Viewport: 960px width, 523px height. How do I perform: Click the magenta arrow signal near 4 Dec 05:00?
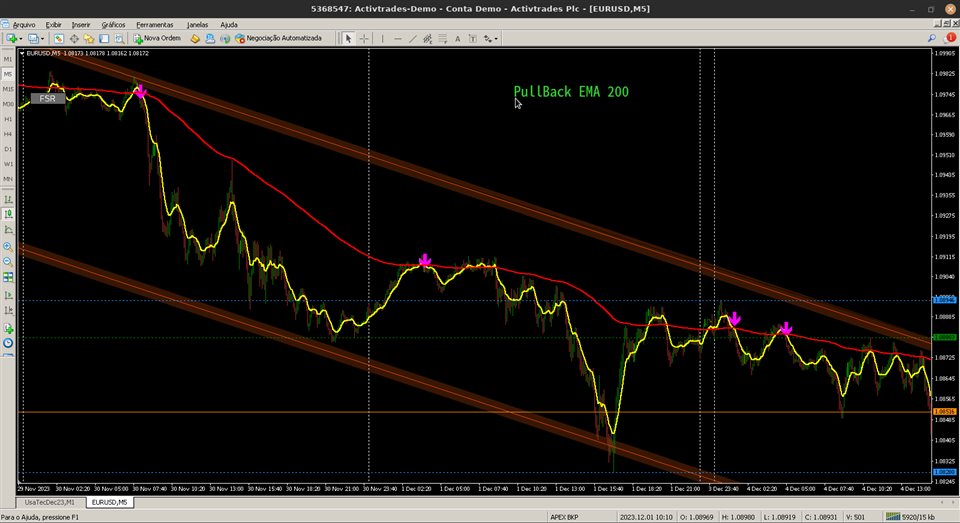[786, 328]
